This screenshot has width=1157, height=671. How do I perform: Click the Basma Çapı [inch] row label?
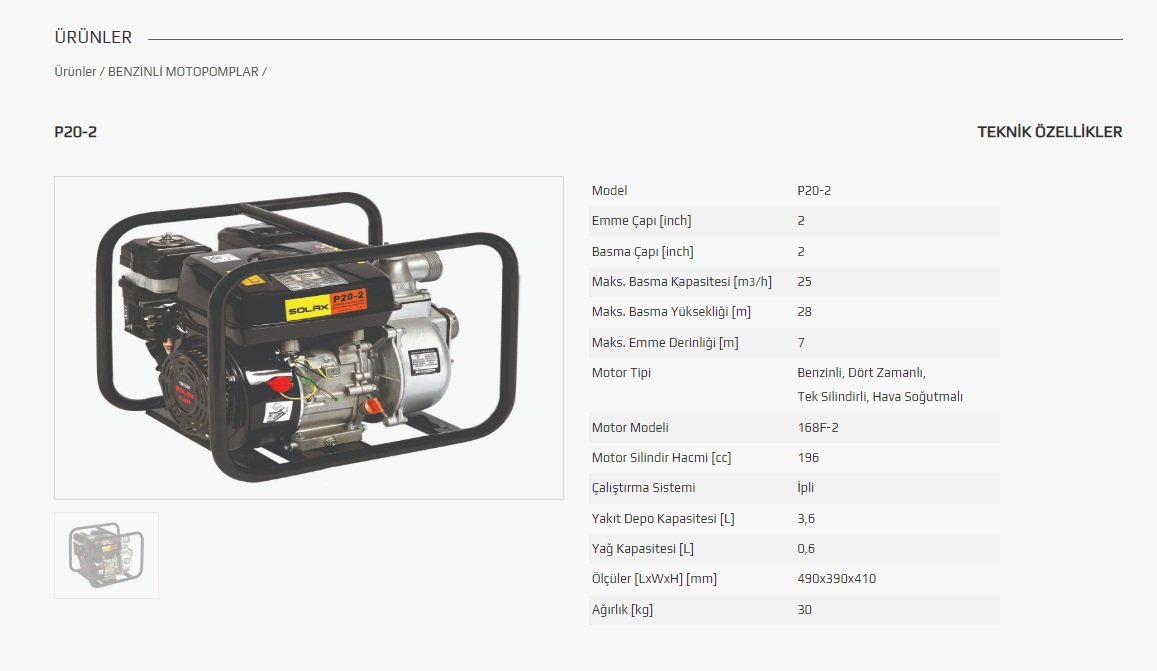point(642,252)
